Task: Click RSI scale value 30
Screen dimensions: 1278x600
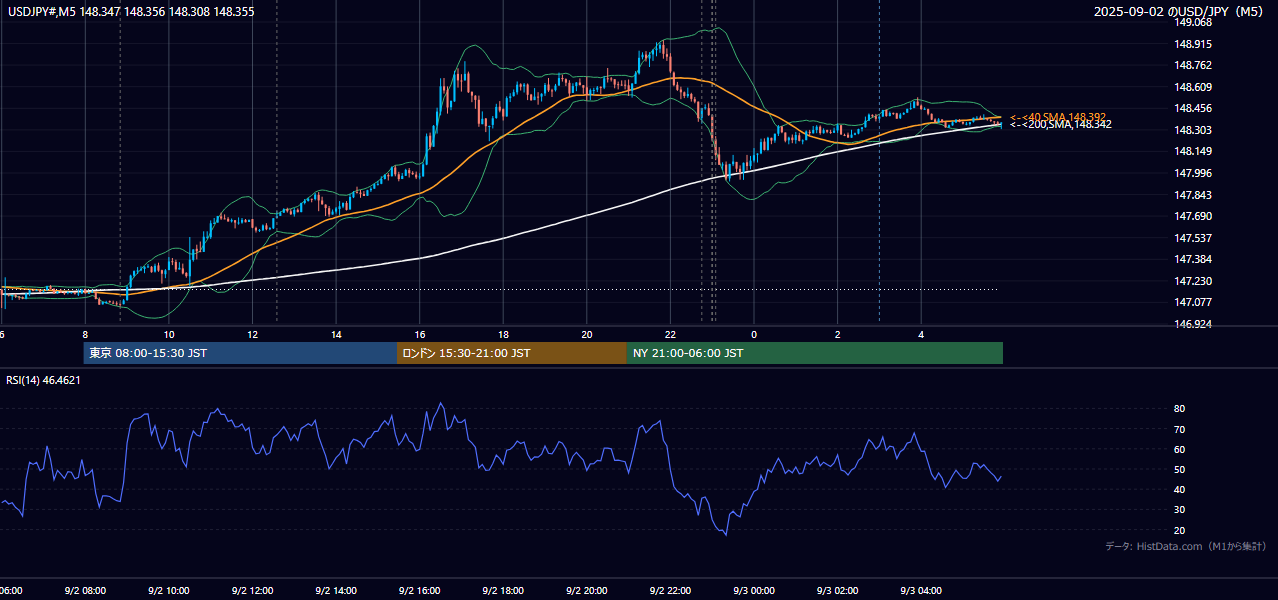Action: click(1180, 510)
